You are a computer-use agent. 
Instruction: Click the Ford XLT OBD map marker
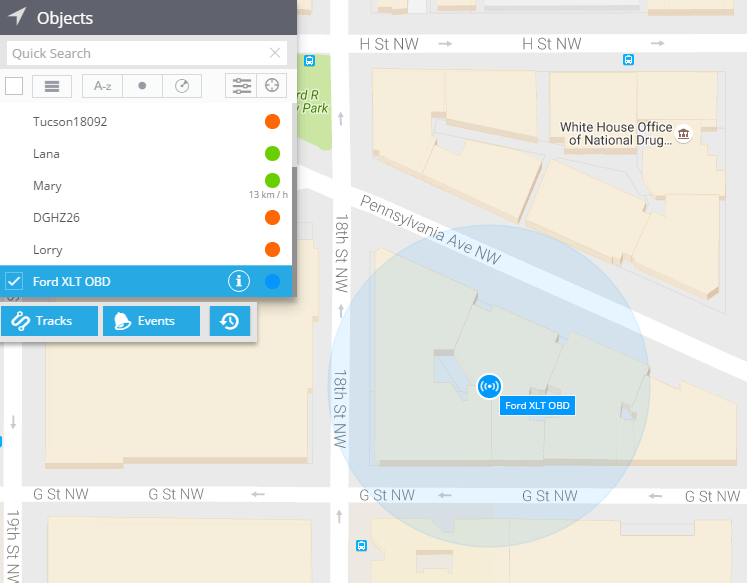(489, 386)
